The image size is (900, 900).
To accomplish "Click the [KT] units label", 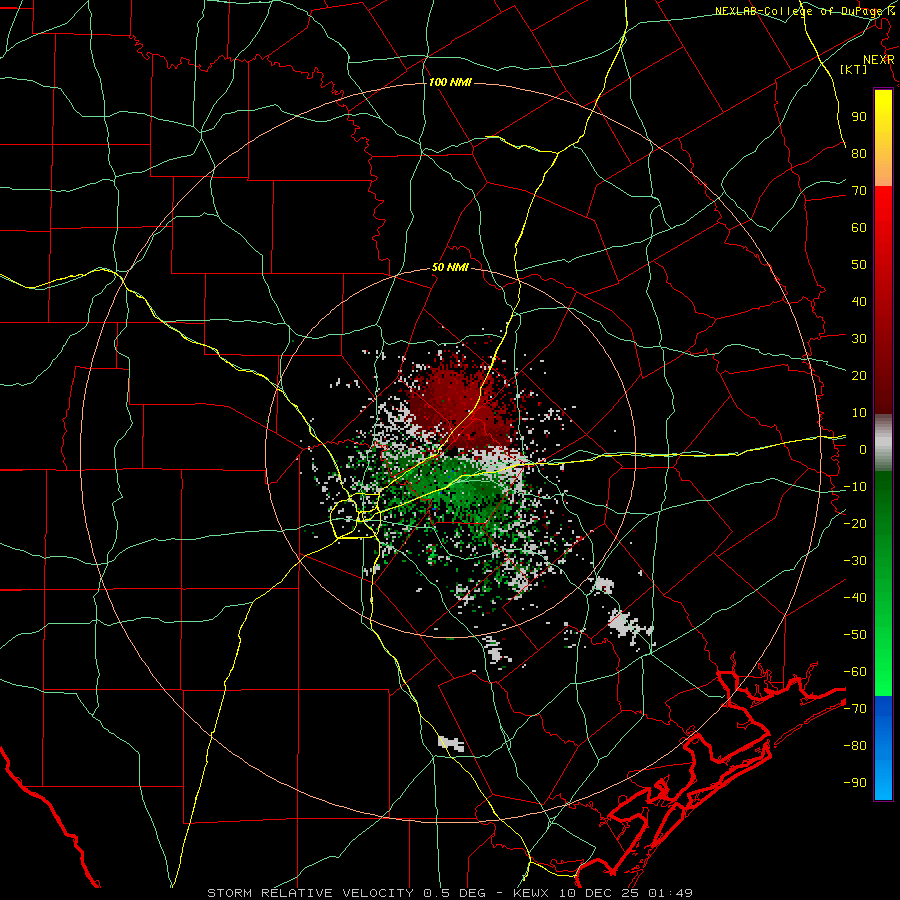I will tap(854, 69).
